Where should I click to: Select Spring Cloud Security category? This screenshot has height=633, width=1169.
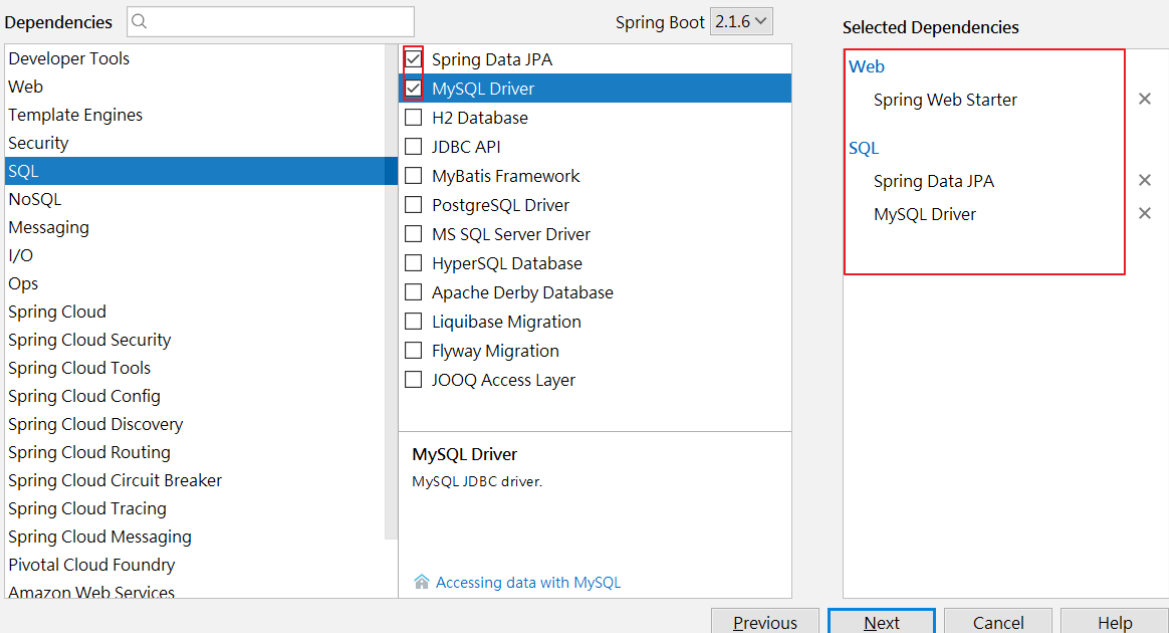(x=195, y=340)
